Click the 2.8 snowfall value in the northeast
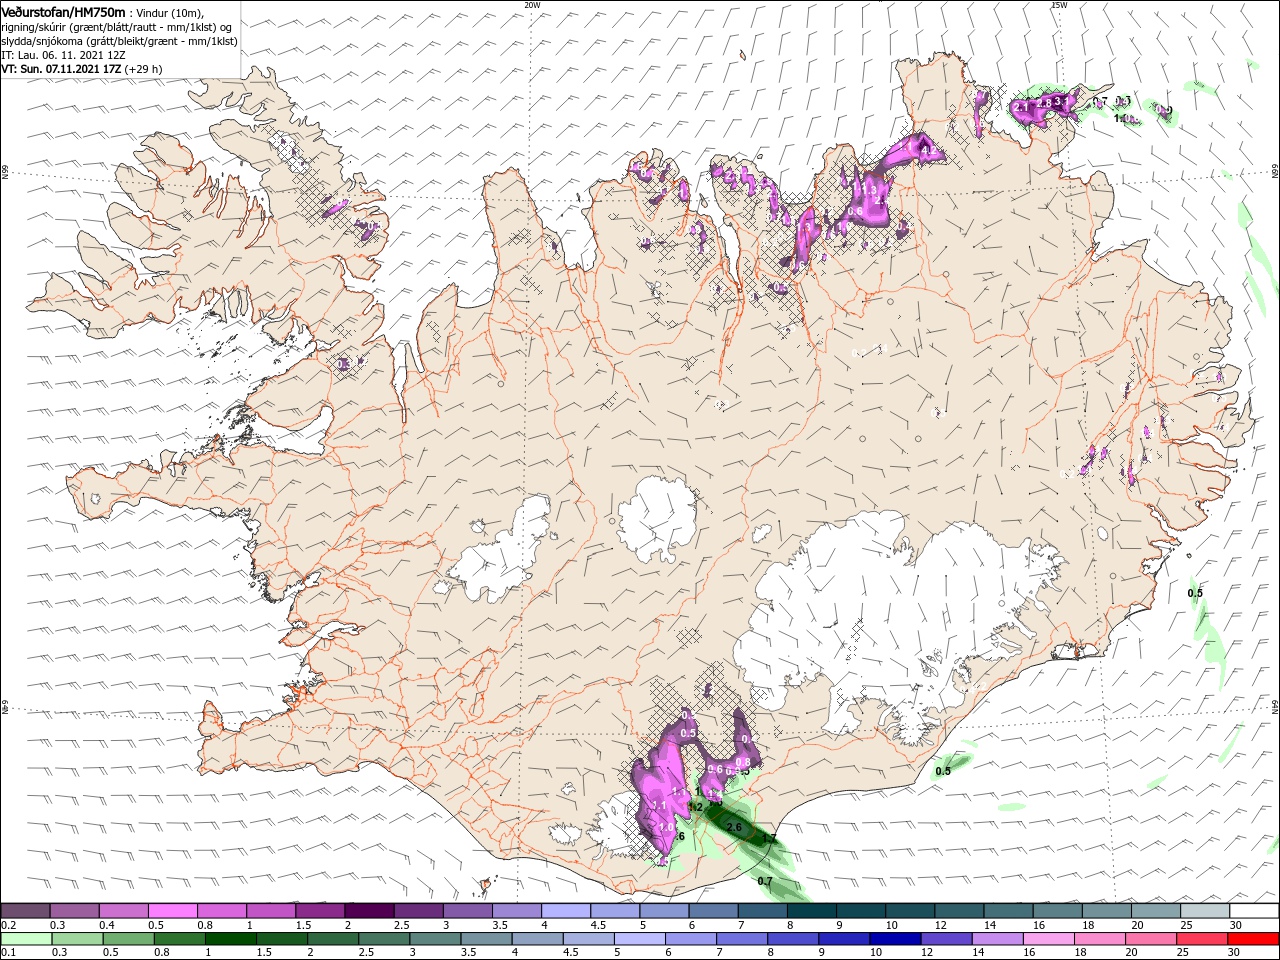Viewport: 1280px width, 960px height. tap(1044, 103)
